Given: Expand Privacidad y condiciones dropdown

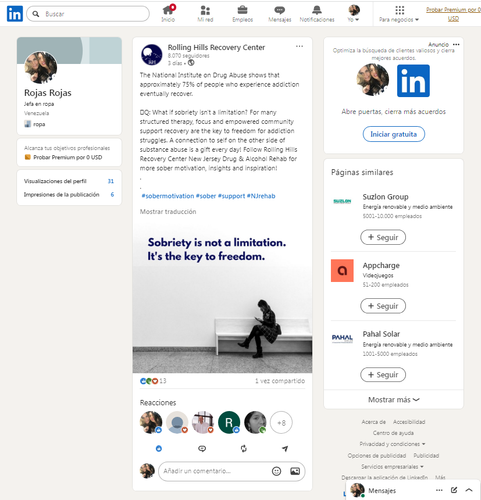Looking at the screenshot, I should [392, 444].
